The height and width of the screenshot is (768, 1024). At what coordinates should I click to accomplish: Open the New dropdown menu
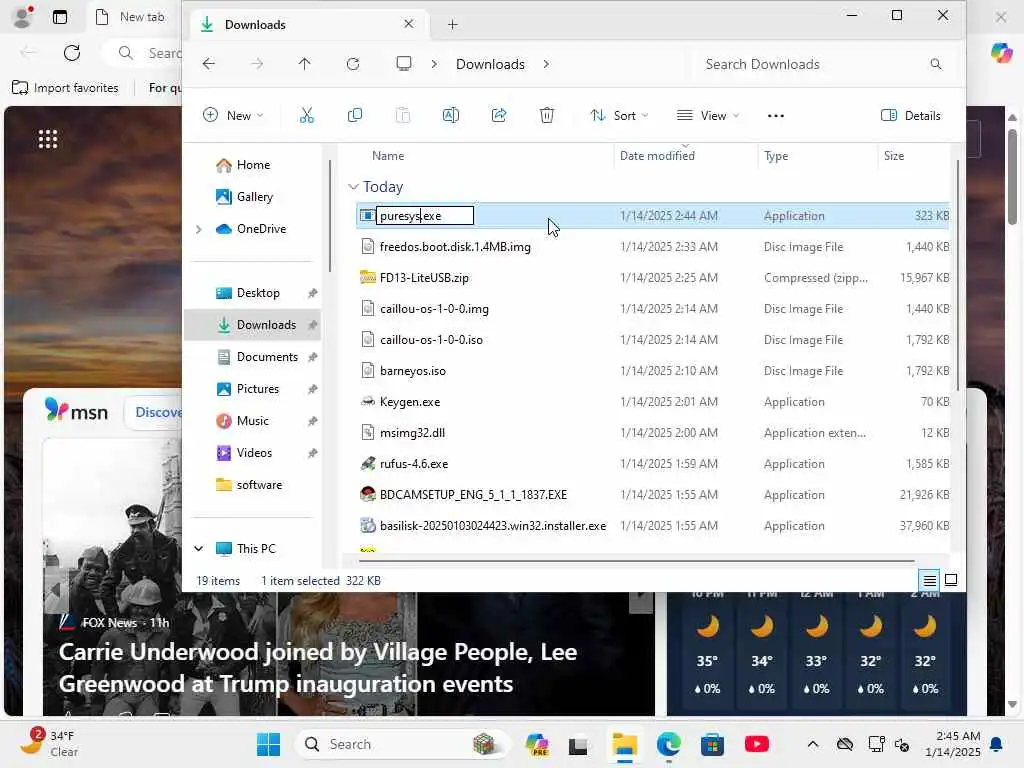233,116
